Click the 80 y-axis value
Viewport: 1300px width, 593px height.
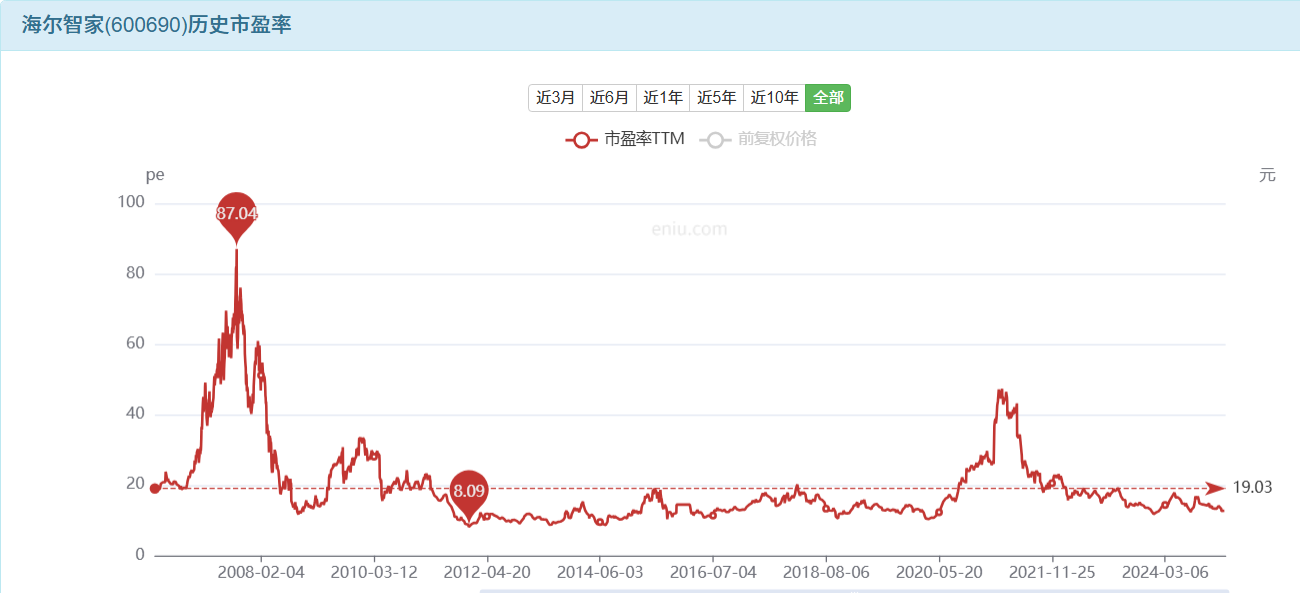(x=135, y=273)
